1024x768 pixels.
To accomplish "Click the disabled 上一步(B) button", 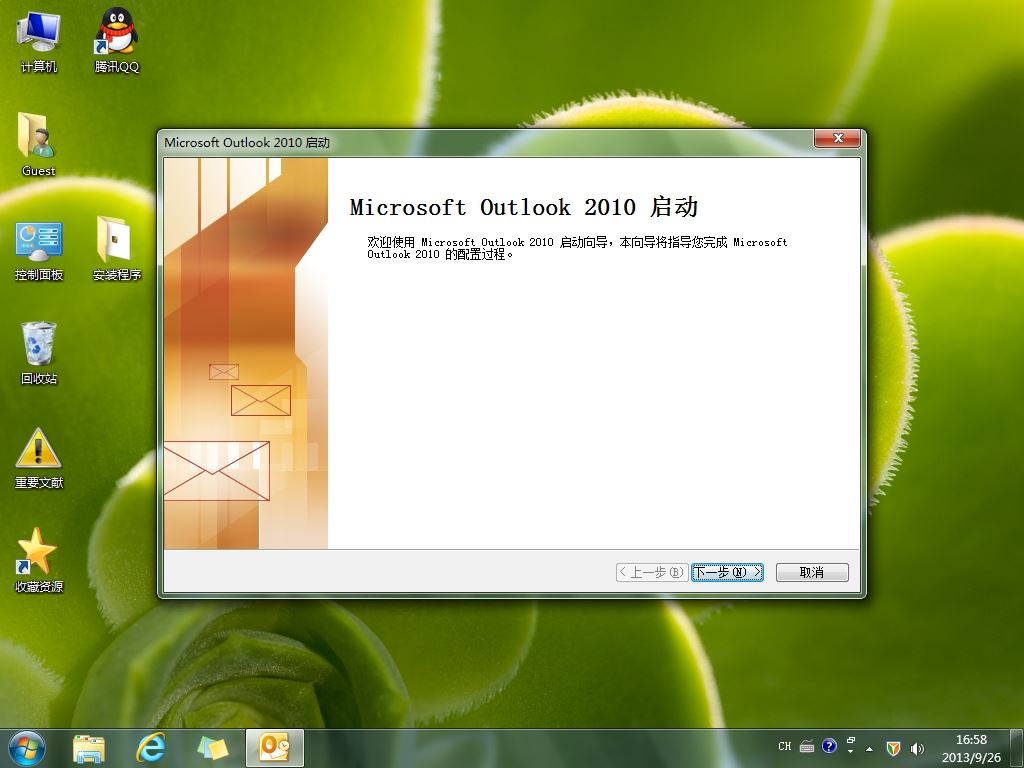I will [x=652, y=572].
